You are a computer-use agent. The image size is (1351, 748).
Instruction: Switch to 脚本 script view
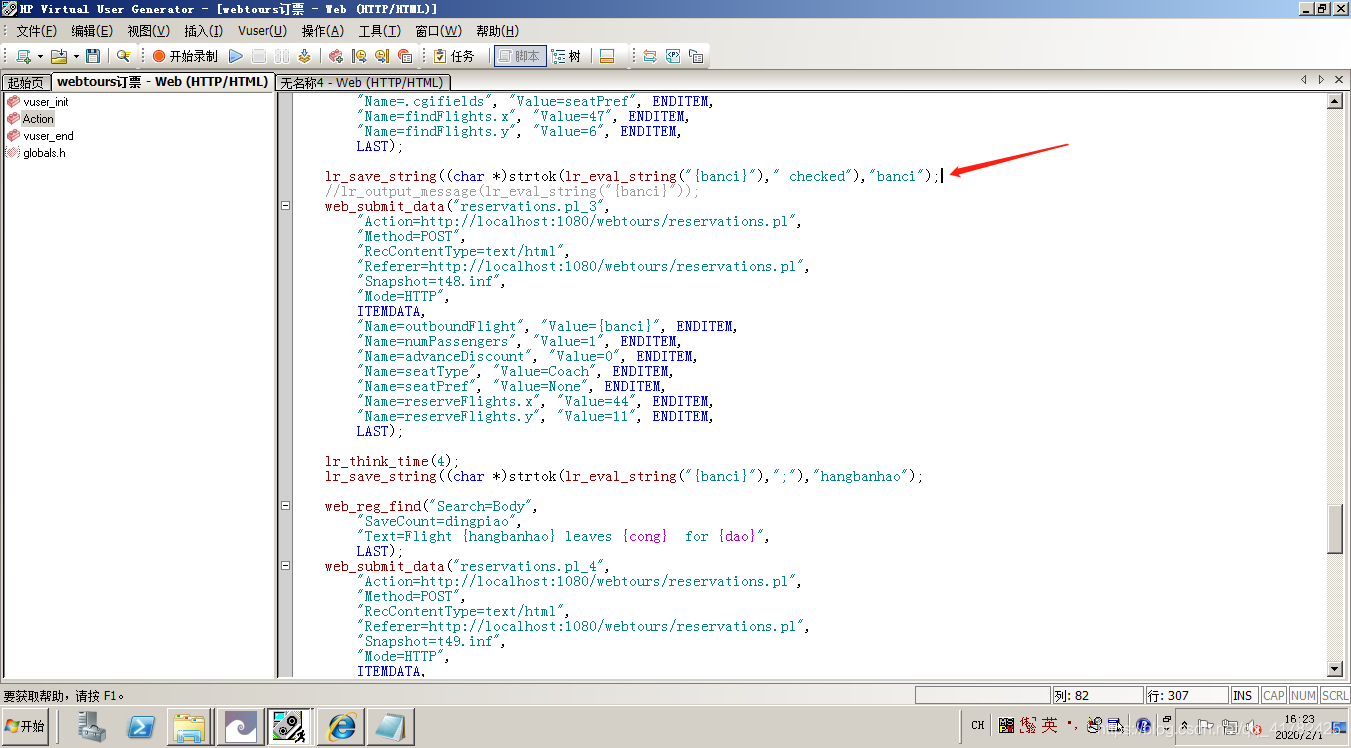(519, 56)
